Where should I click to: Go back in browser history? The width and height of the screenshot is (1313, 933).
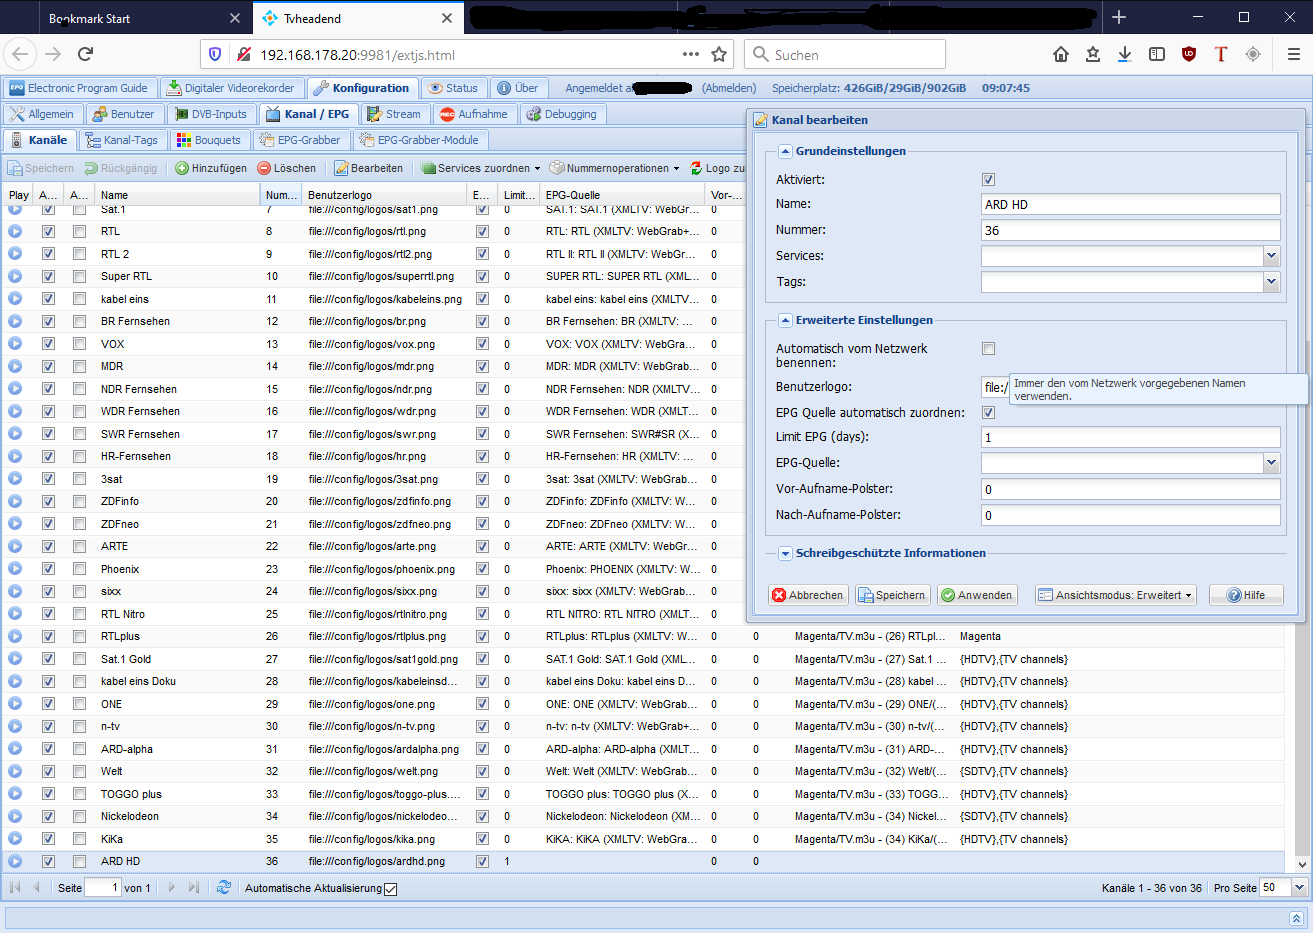coord(21,54)
